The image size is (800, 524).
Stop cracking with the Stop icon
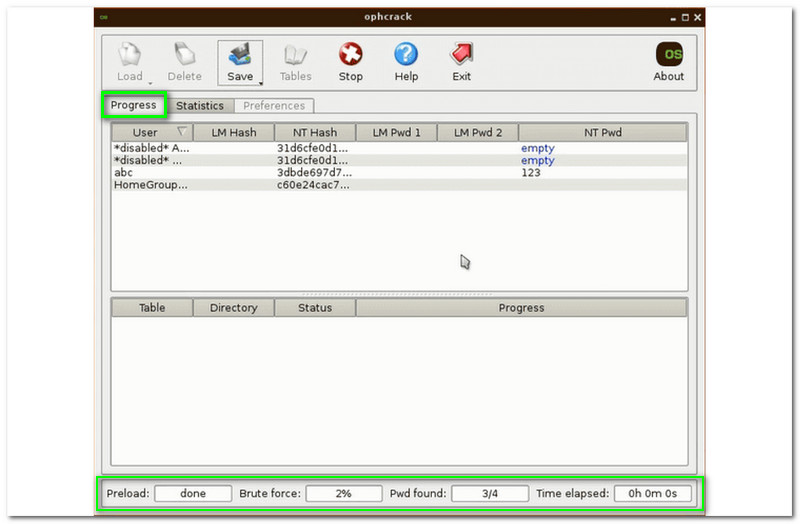click(351, 54)
